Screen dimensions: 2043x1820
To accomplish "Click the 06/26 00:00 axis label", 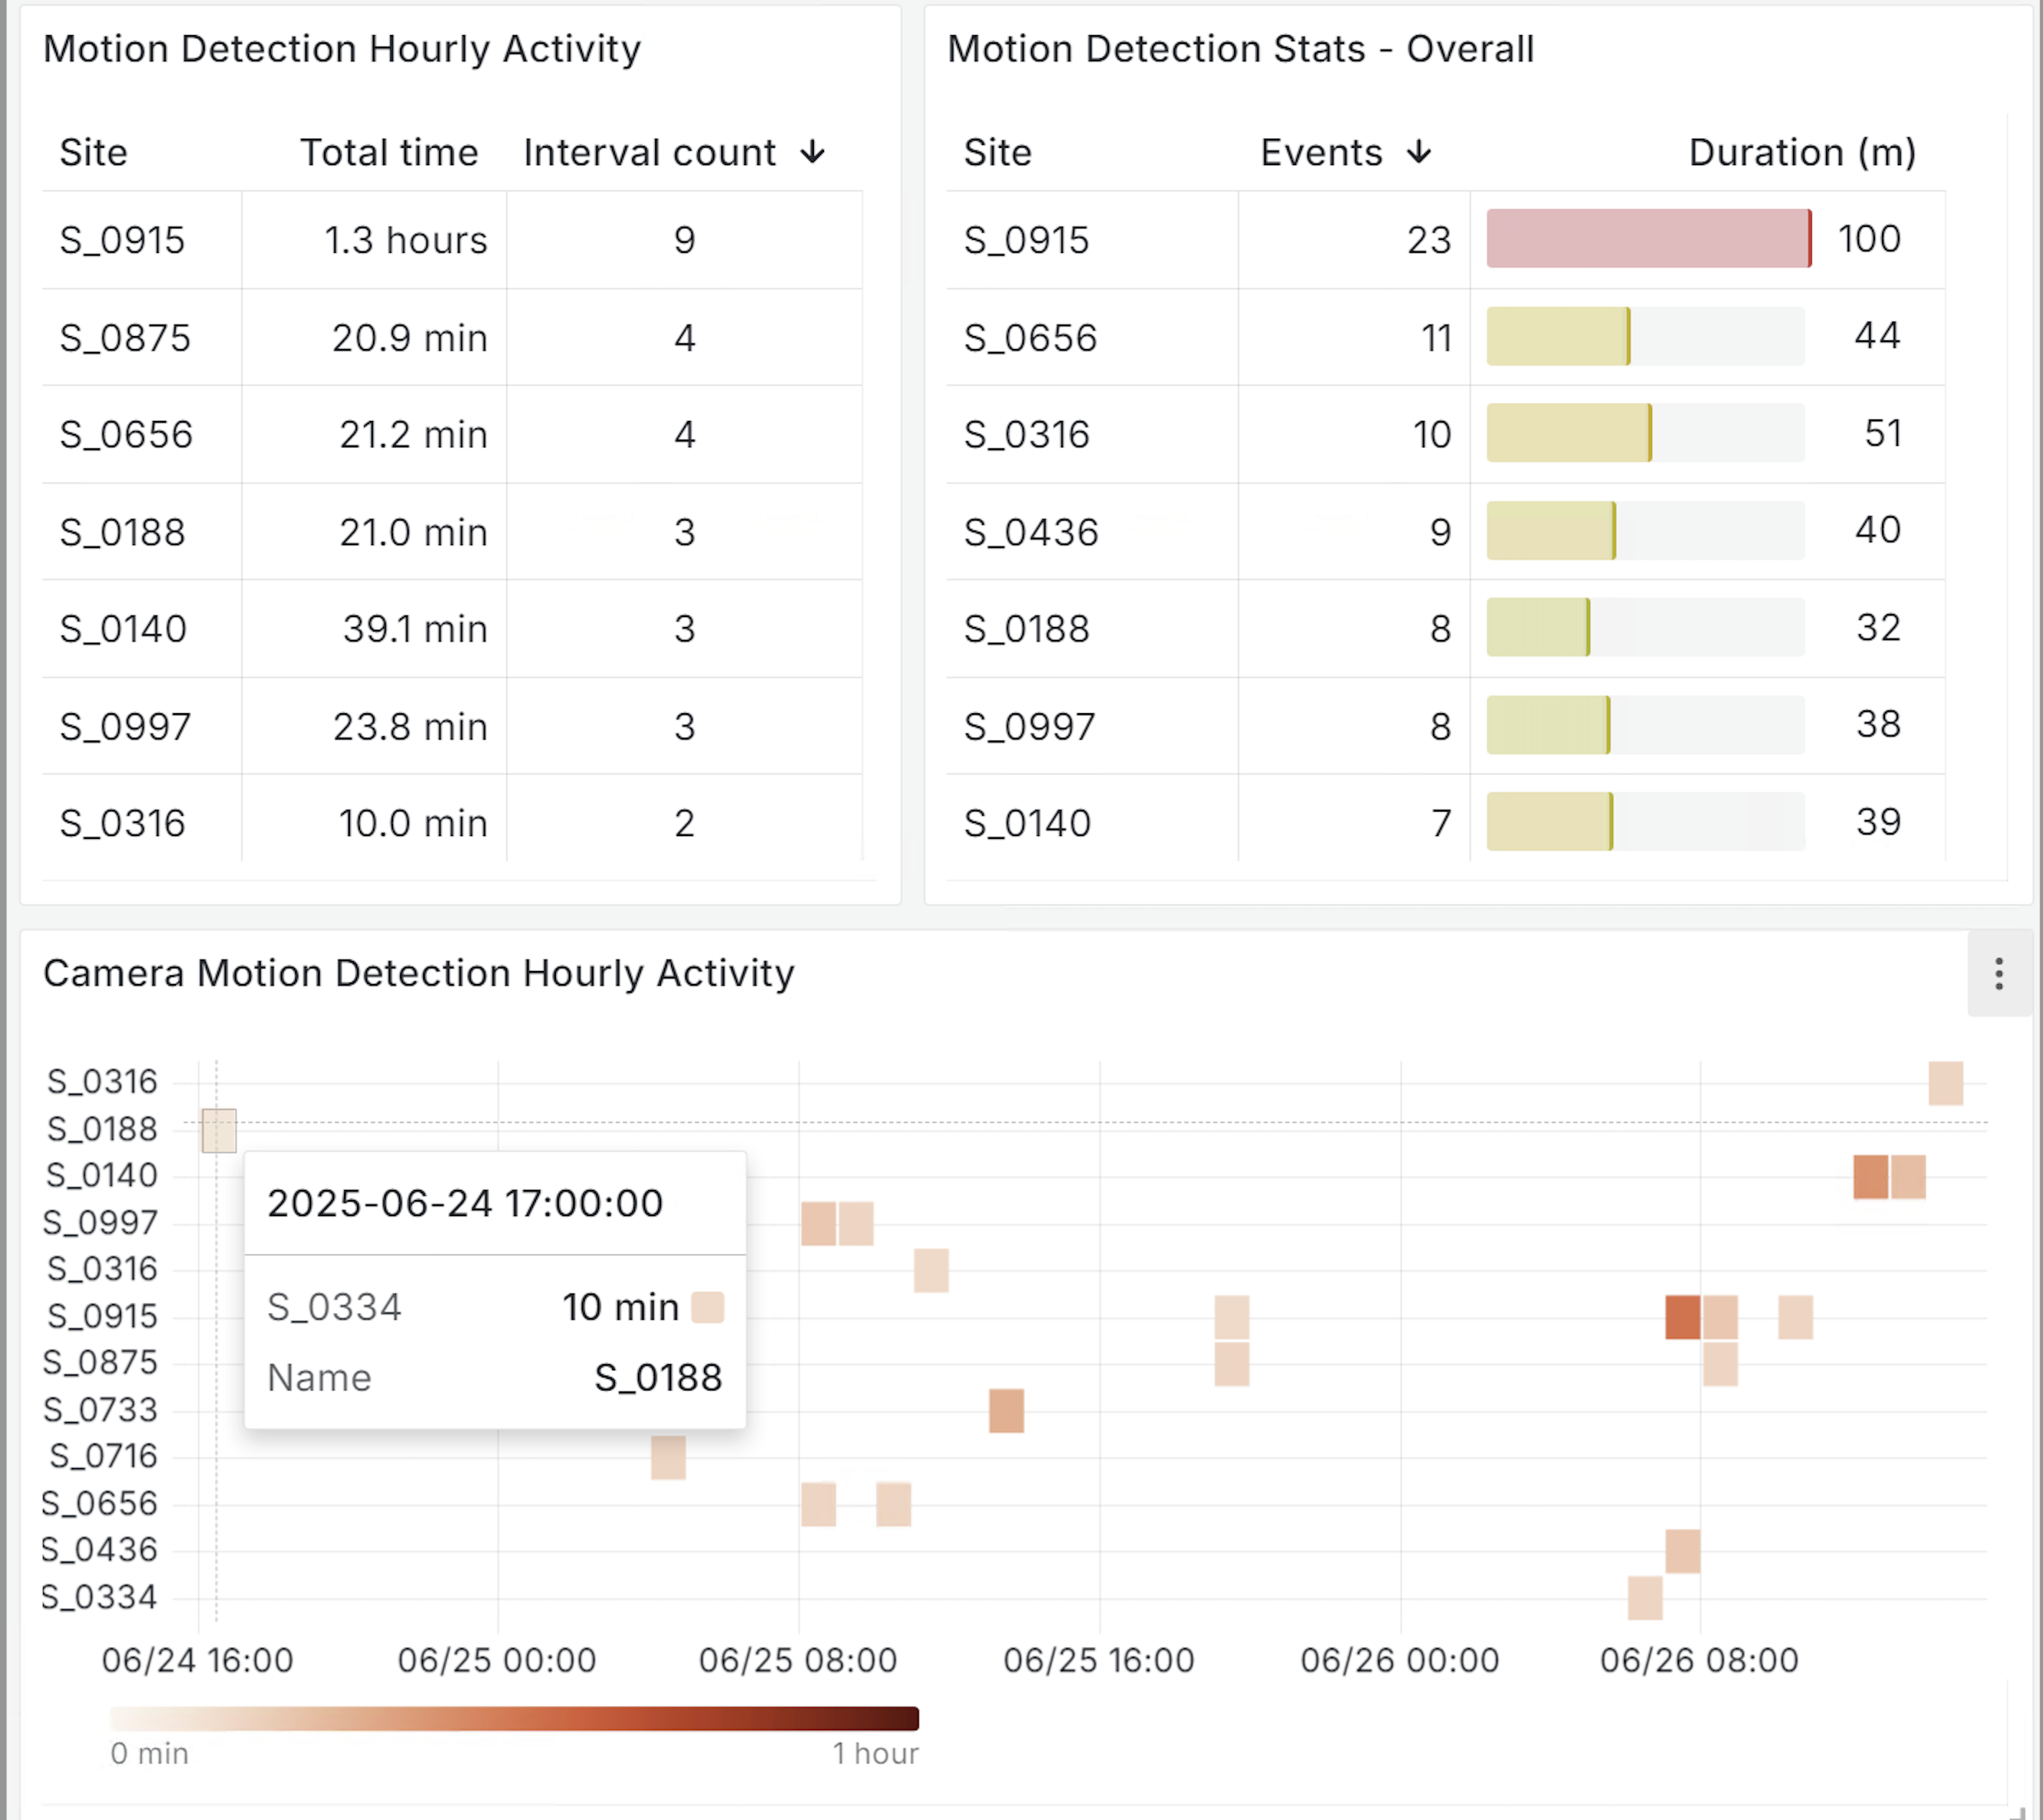I will click(x=1399, y=1660).
